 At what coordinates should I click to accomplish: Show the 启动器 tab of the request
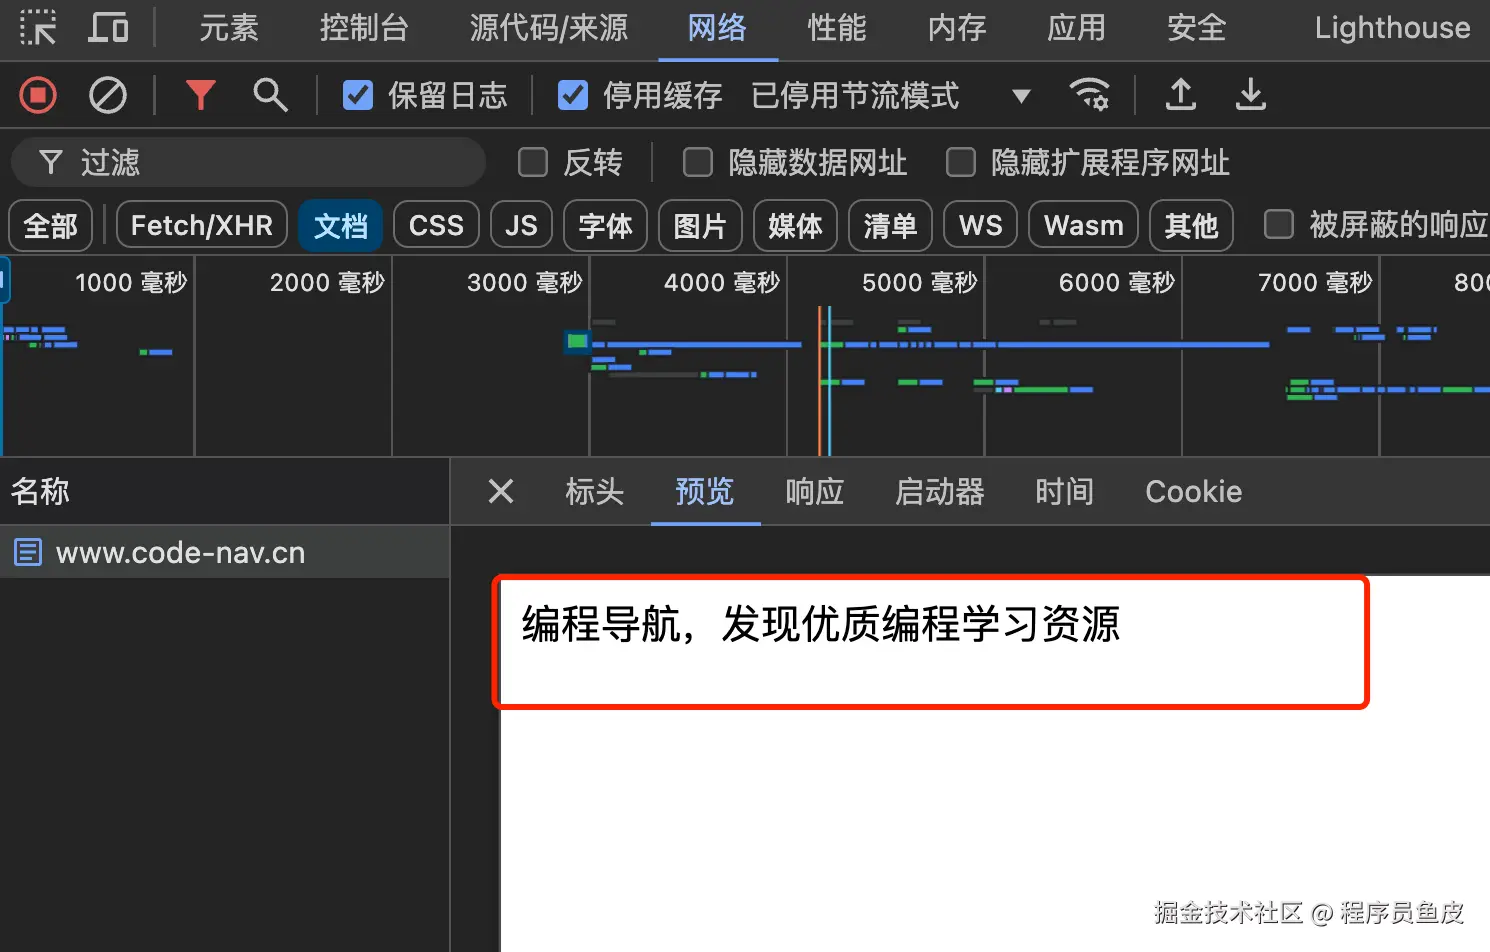[x=940, y=491]
